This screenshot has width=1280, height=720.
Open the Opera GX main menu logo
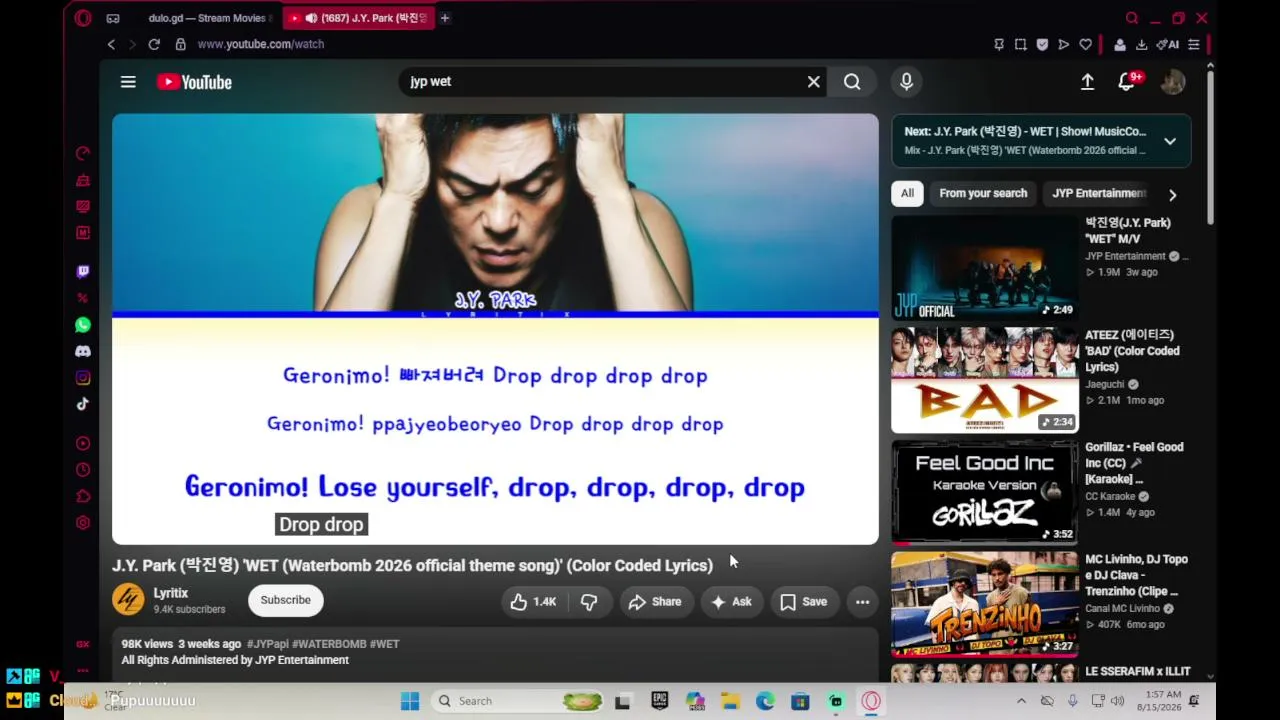coord(83,18)
